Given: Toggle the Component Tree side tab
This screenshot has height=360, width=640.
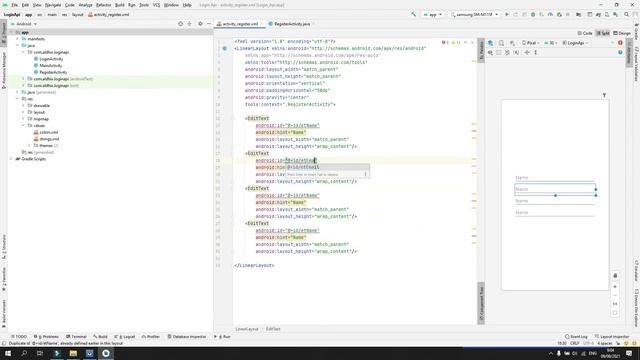Looking at the screenshot, I should click(x=481, y=303).
